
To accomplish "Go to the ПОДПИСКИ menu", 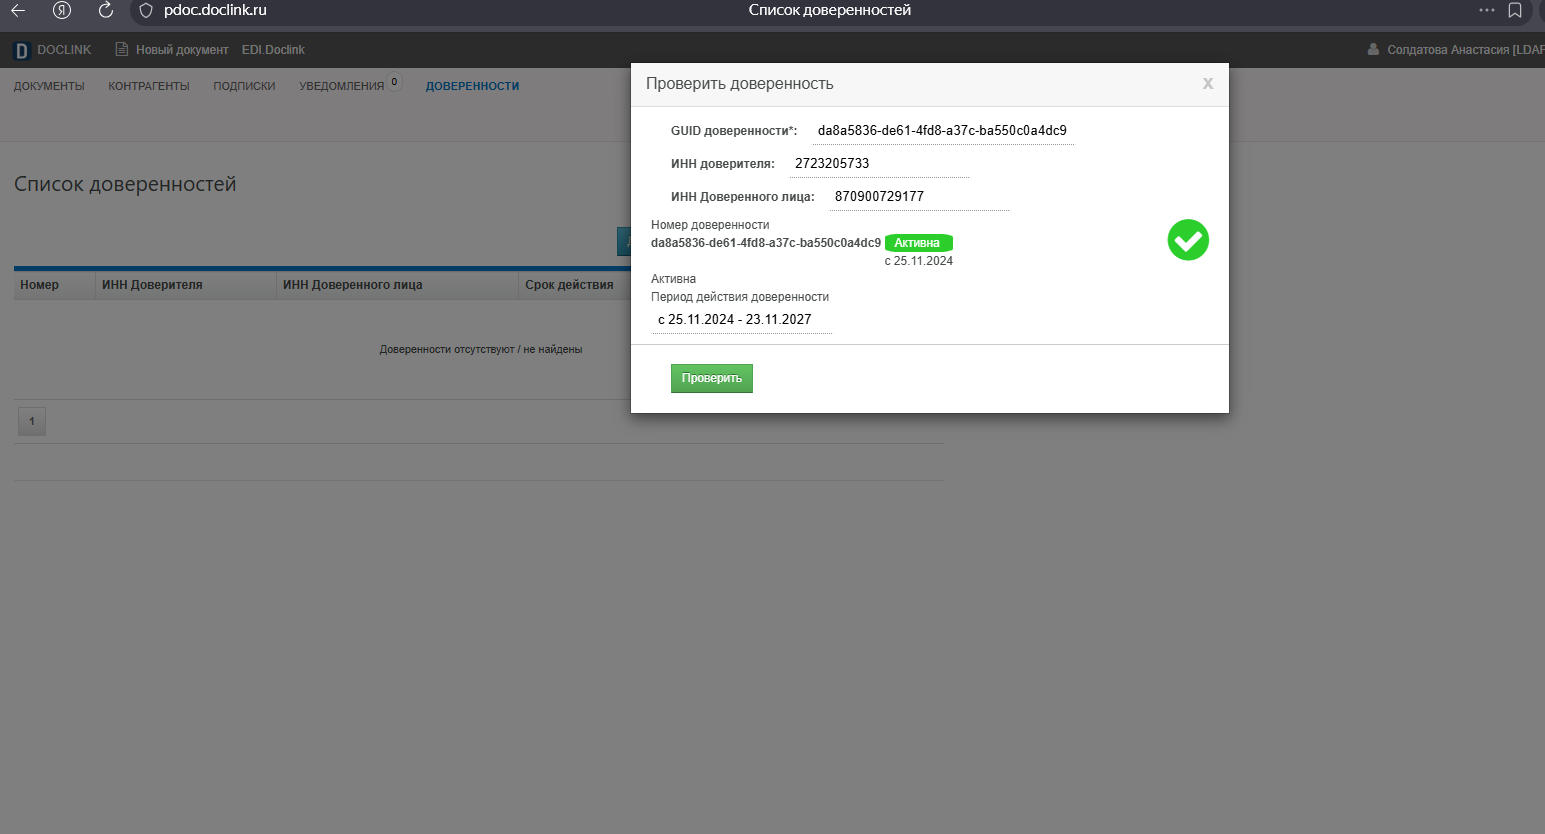I will [244, 86].
